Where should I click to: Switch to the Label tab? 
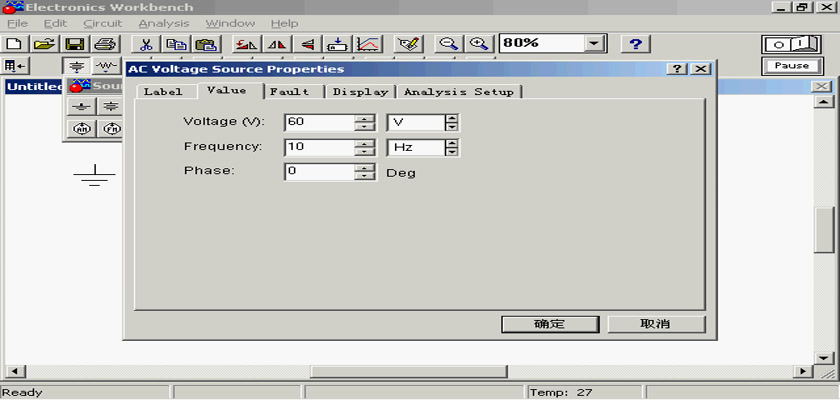[163, 92]
